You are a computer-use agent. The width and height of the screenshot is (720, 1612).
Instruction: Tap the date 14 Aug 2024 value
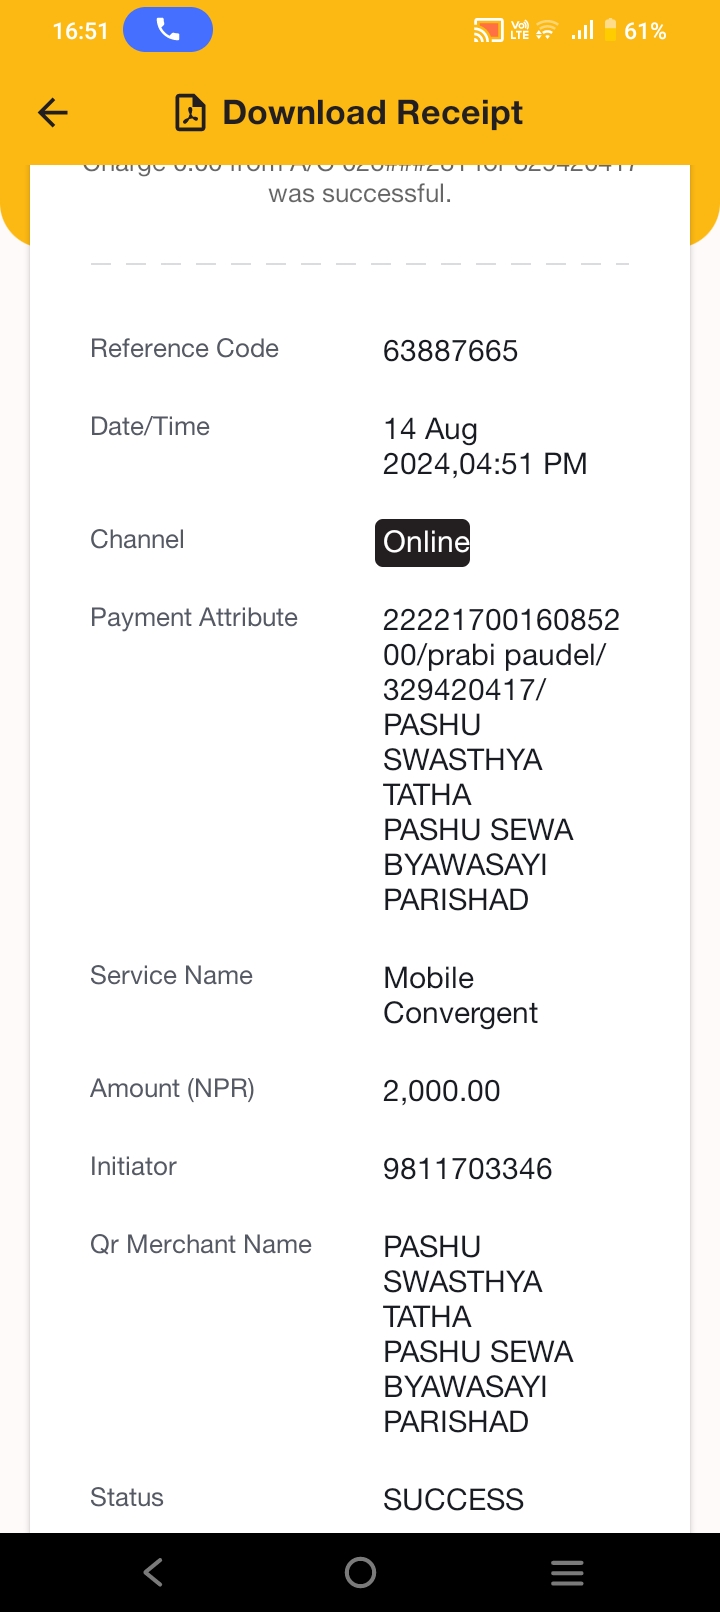pyautogui.click(x=484, y=446)
